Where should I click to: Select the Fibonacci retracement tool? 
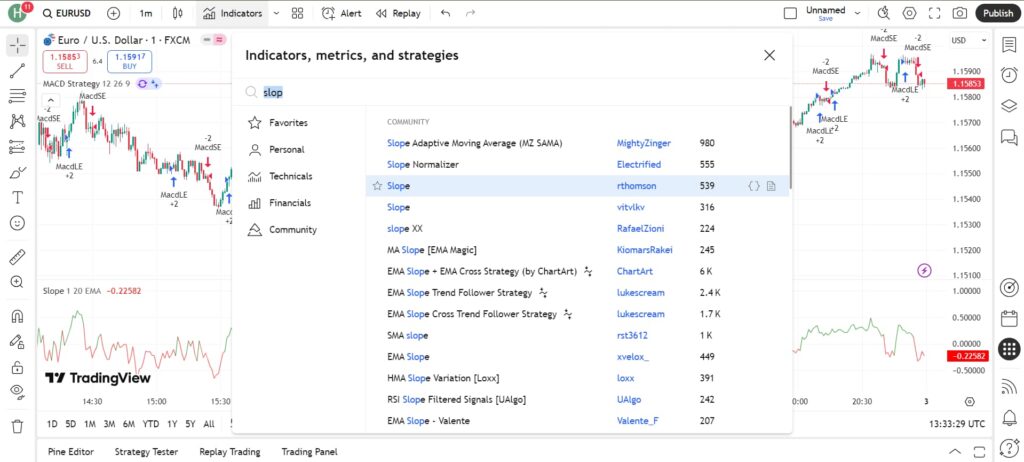pyautogui.click(x=18, y=96)
